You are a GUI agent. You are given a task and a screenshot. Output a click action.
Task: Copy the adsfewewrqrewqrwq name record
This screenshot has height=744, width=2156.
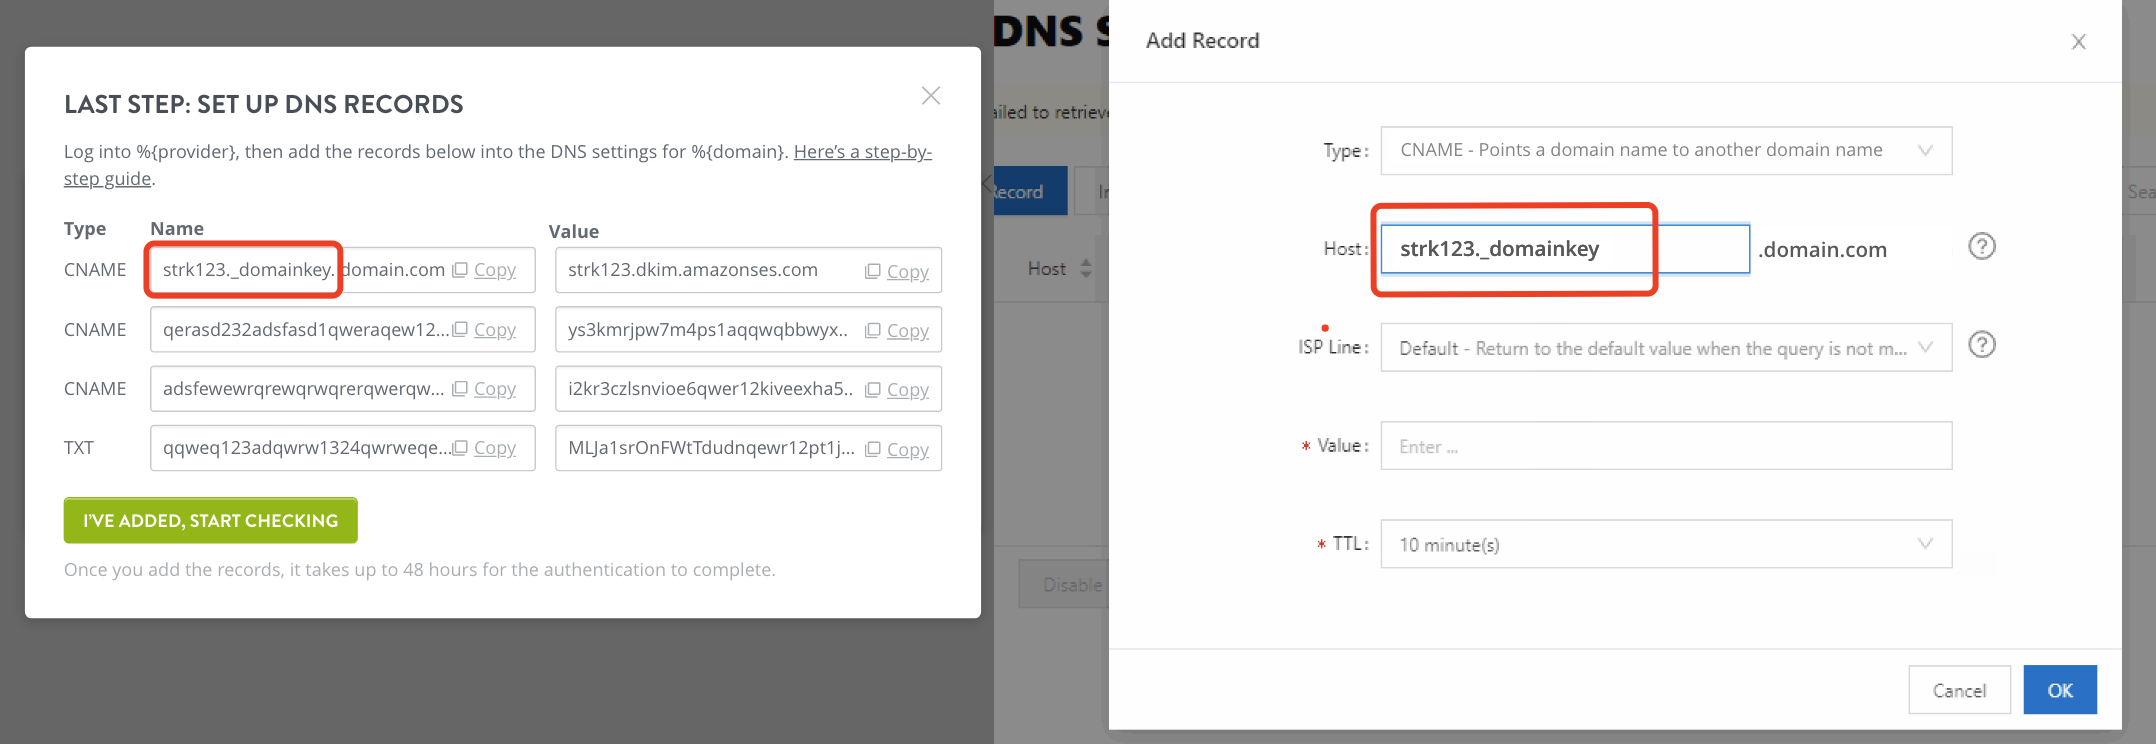(x=485, y=389)
